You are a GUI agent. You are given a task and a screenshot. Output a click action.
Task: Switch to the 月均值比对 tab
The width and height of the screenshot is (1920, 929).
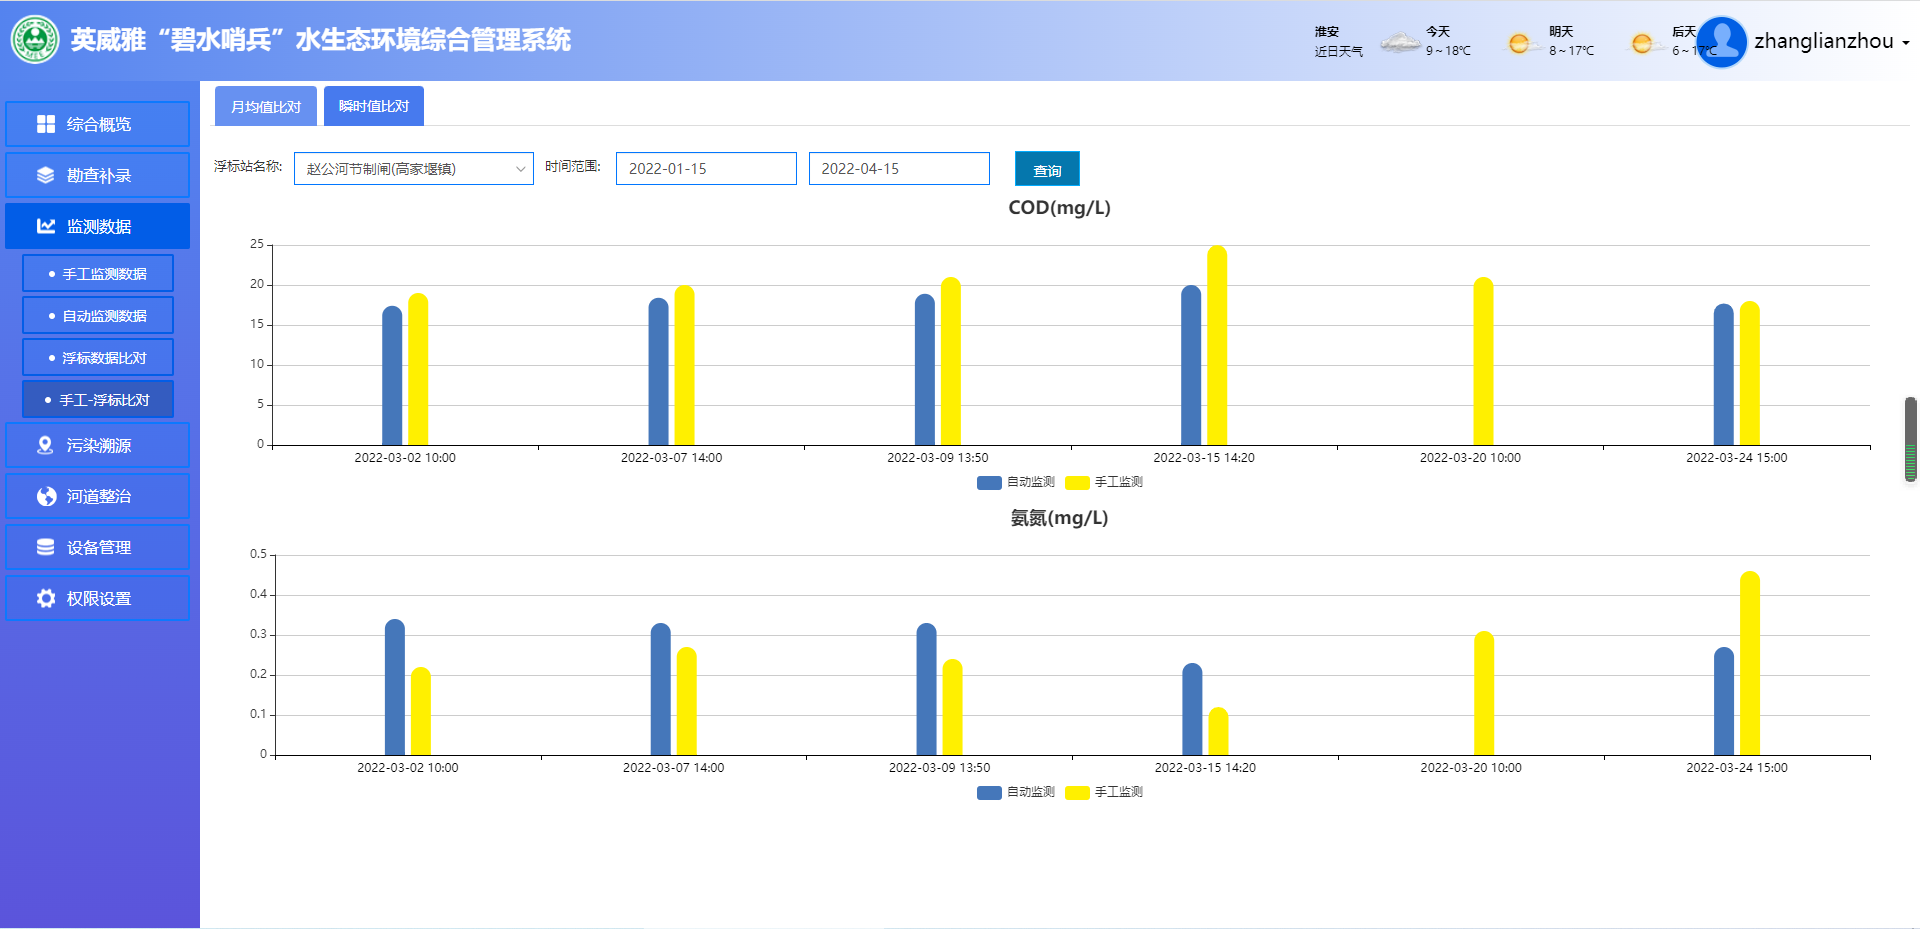point(266,106)
